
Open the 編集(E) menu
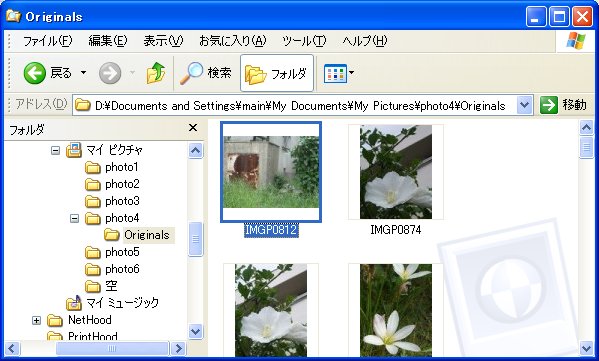[108, 40]
